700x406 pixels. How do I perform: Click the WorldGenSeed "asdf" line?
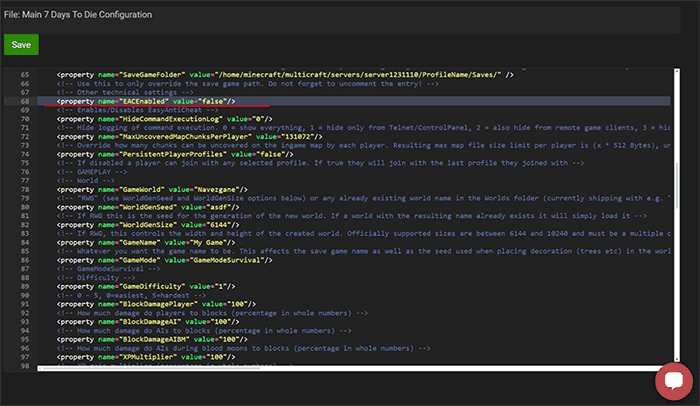[x=148, y=207]
